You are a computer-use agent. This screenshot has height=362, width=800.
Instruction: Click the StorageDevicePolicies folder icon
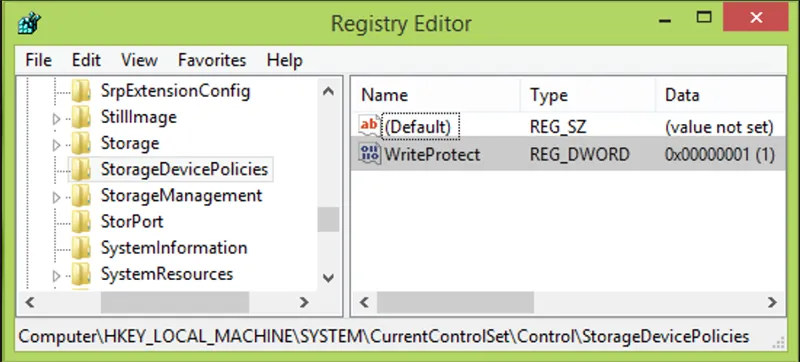81,169
